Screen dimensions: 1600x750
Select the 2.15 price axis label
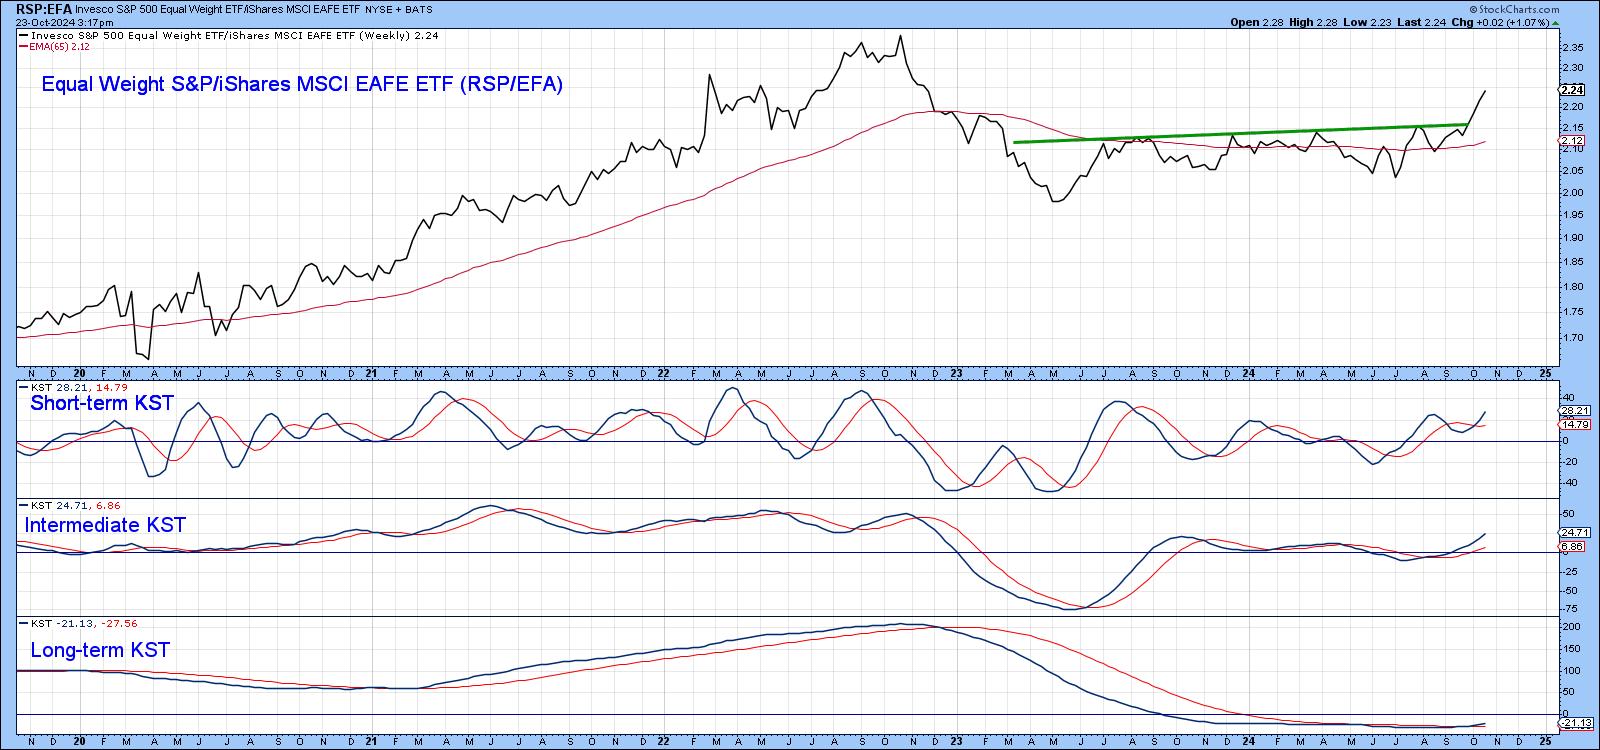pos(1571,127)
